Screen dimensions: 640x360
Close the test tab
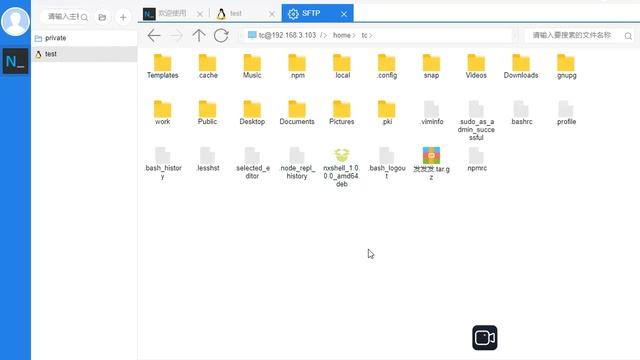[x=272, y=14]
